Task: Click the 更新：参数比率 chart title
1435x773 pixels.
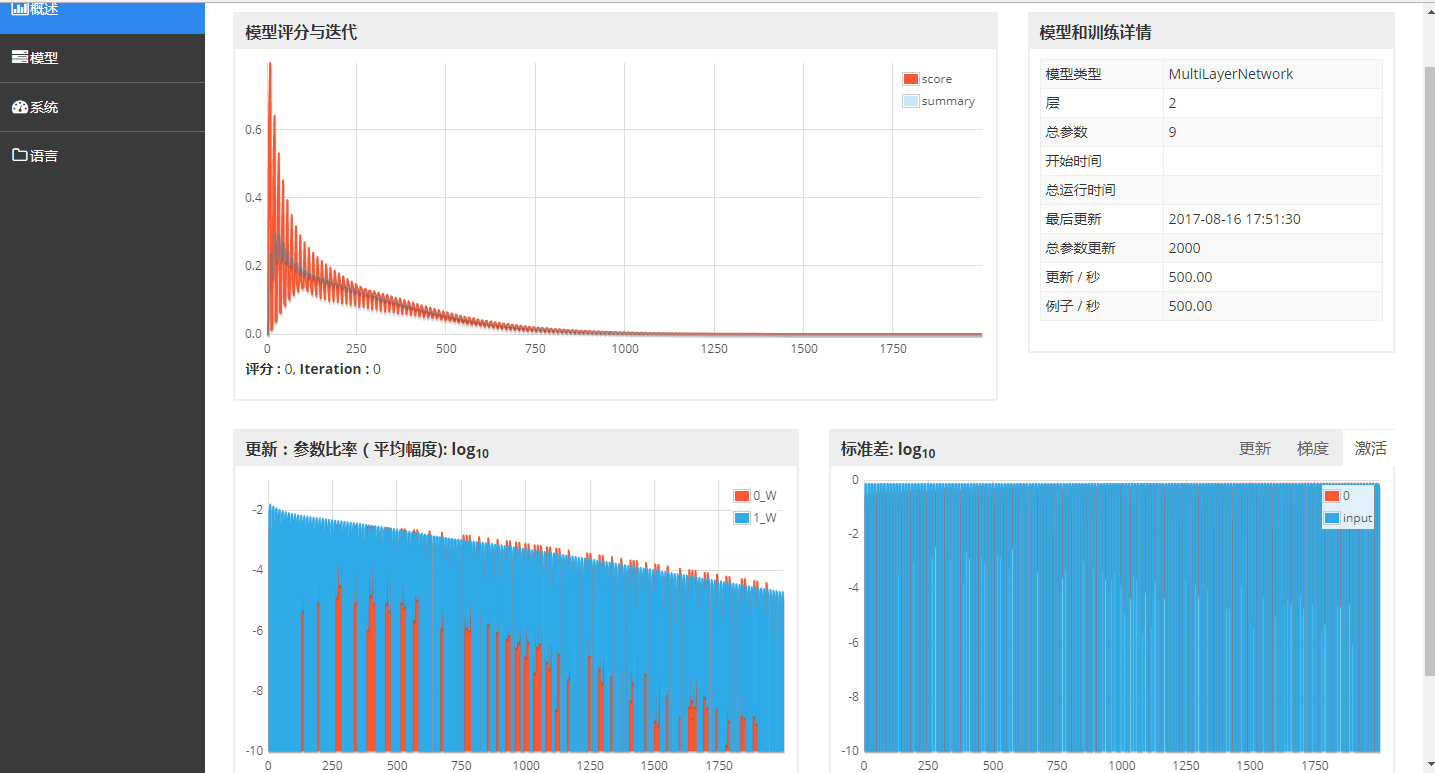Action: tap(367, 450)
